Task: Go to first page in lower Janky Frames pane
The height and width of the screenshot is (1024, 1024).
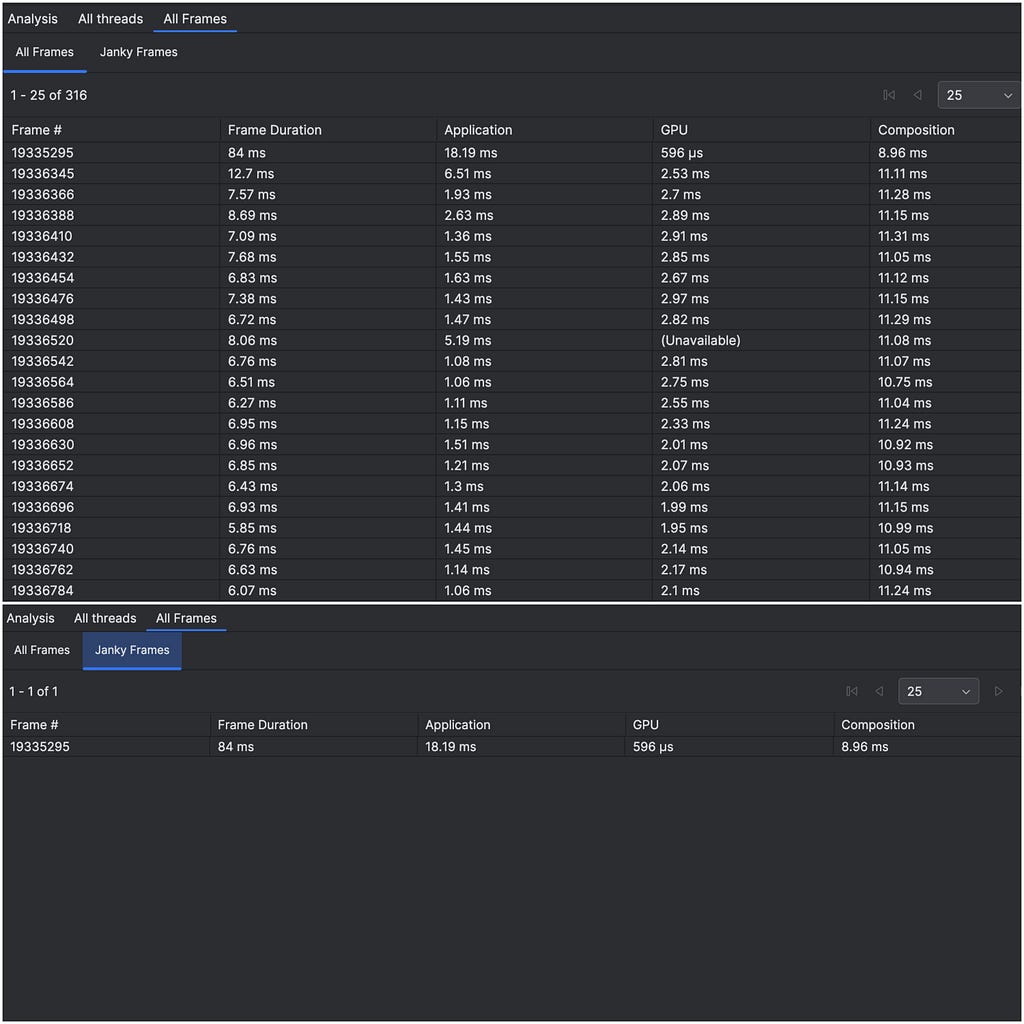Action: [852, 691]
